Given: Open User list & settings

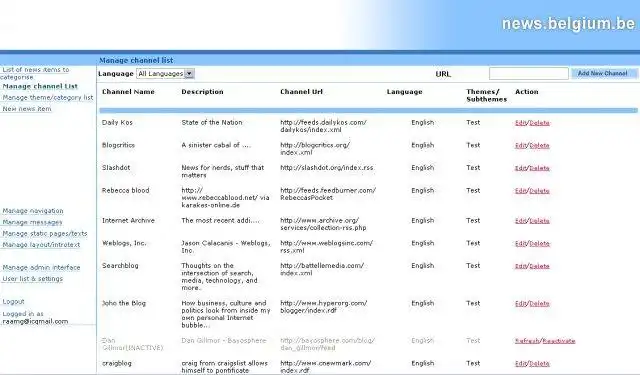Looking at the screenshot, I should (33, 279).
